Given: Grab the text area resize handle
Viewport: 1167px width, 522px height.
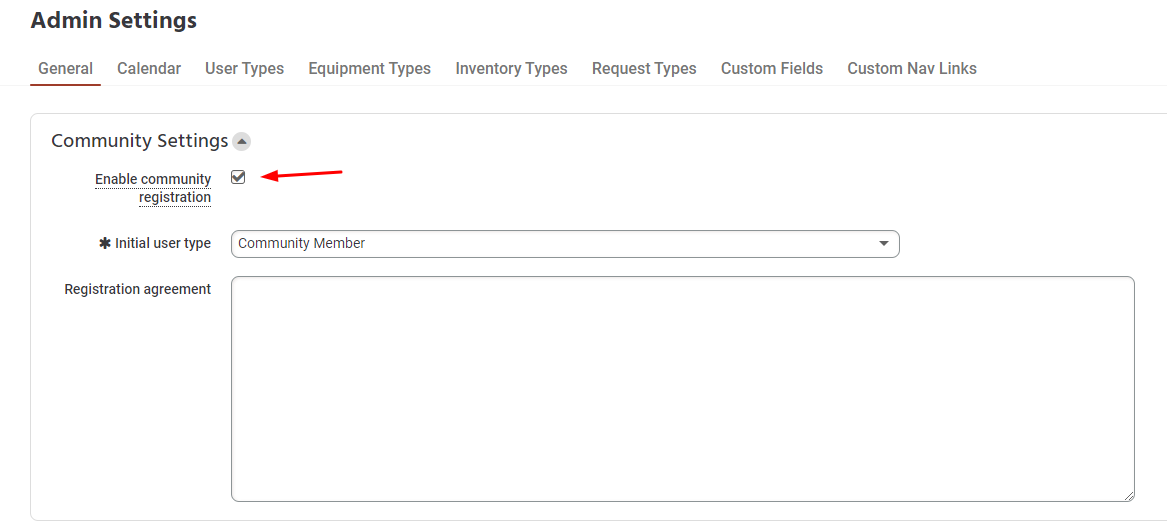Looking at the screenshot, I should 1128,495.
